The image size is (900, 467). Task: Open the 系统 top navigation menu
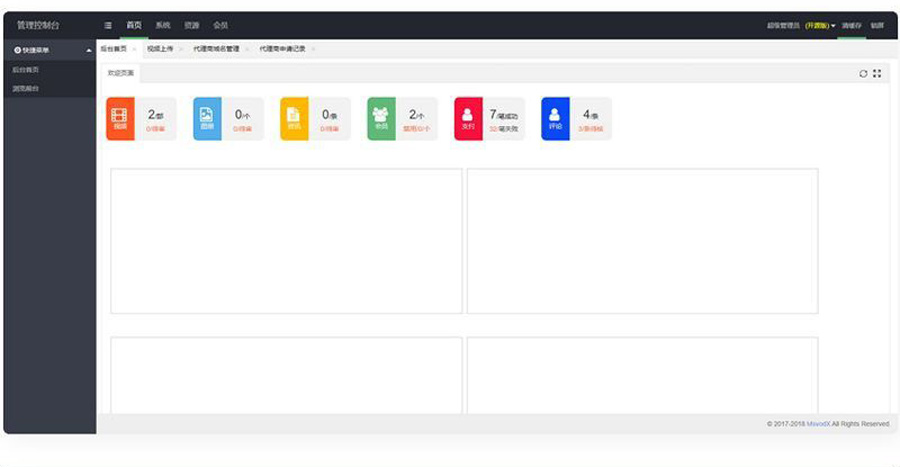click(x=163, y=25)
